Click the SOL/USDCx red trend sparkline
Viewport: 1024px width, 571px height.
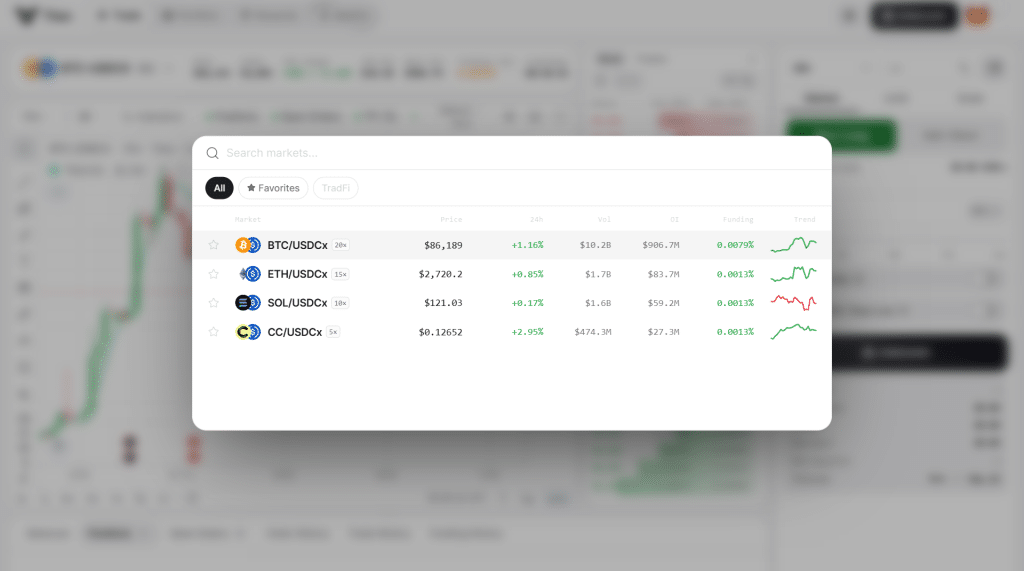(x=793, y=302)
